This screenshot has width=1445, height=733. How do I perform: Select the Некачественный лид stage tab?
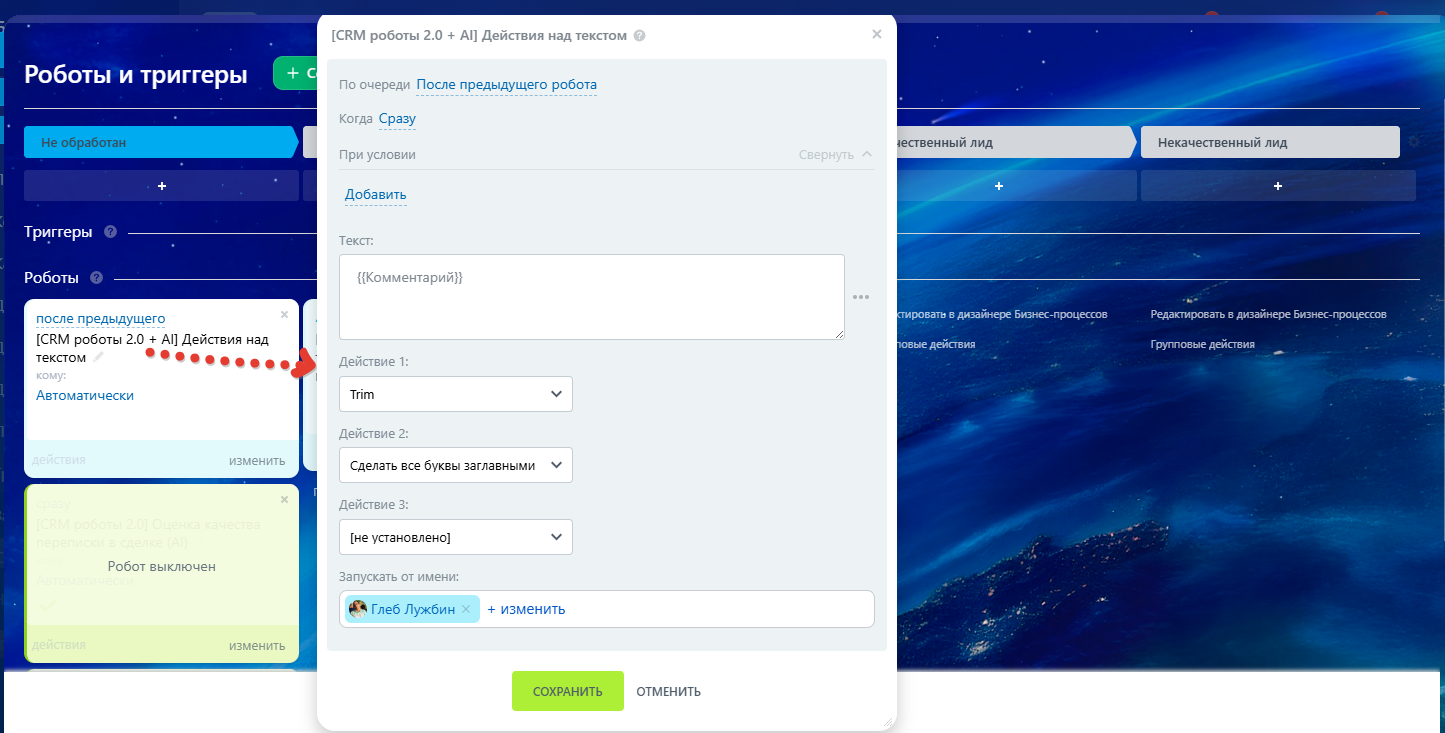[1268, 142]
